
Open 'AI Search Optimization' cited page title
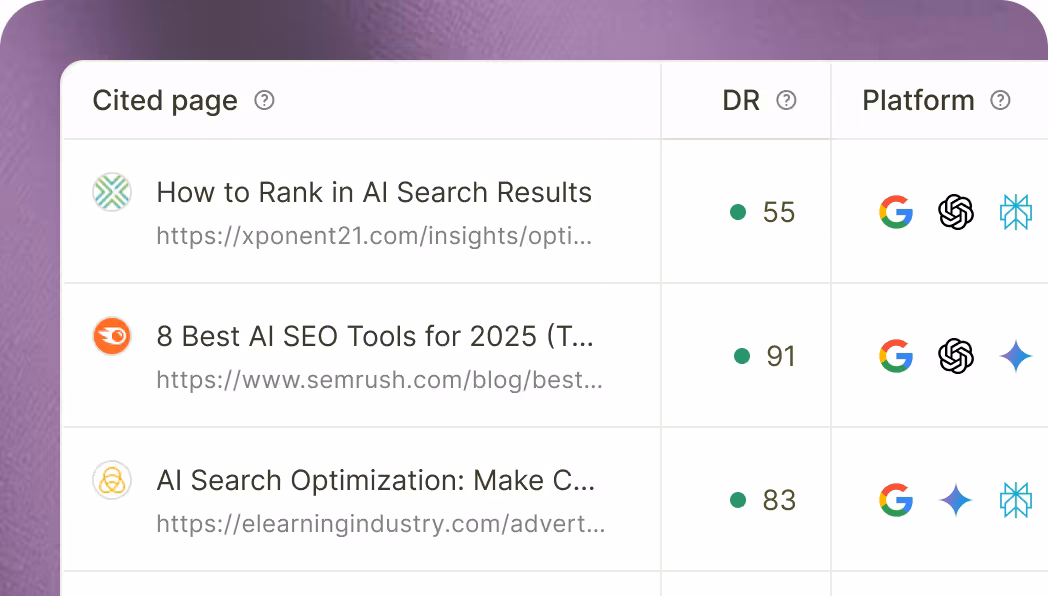click(x=376, y=480)
